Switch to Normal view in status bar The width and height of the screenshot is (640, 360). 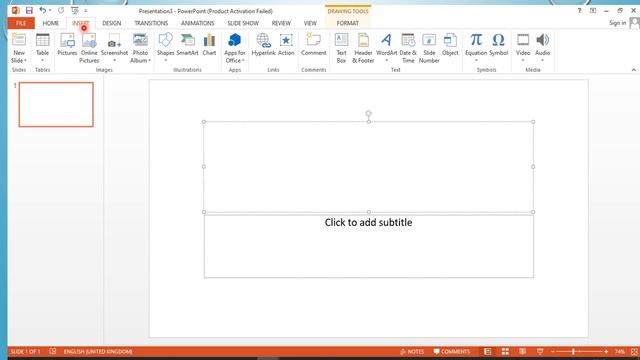(488, 351)
